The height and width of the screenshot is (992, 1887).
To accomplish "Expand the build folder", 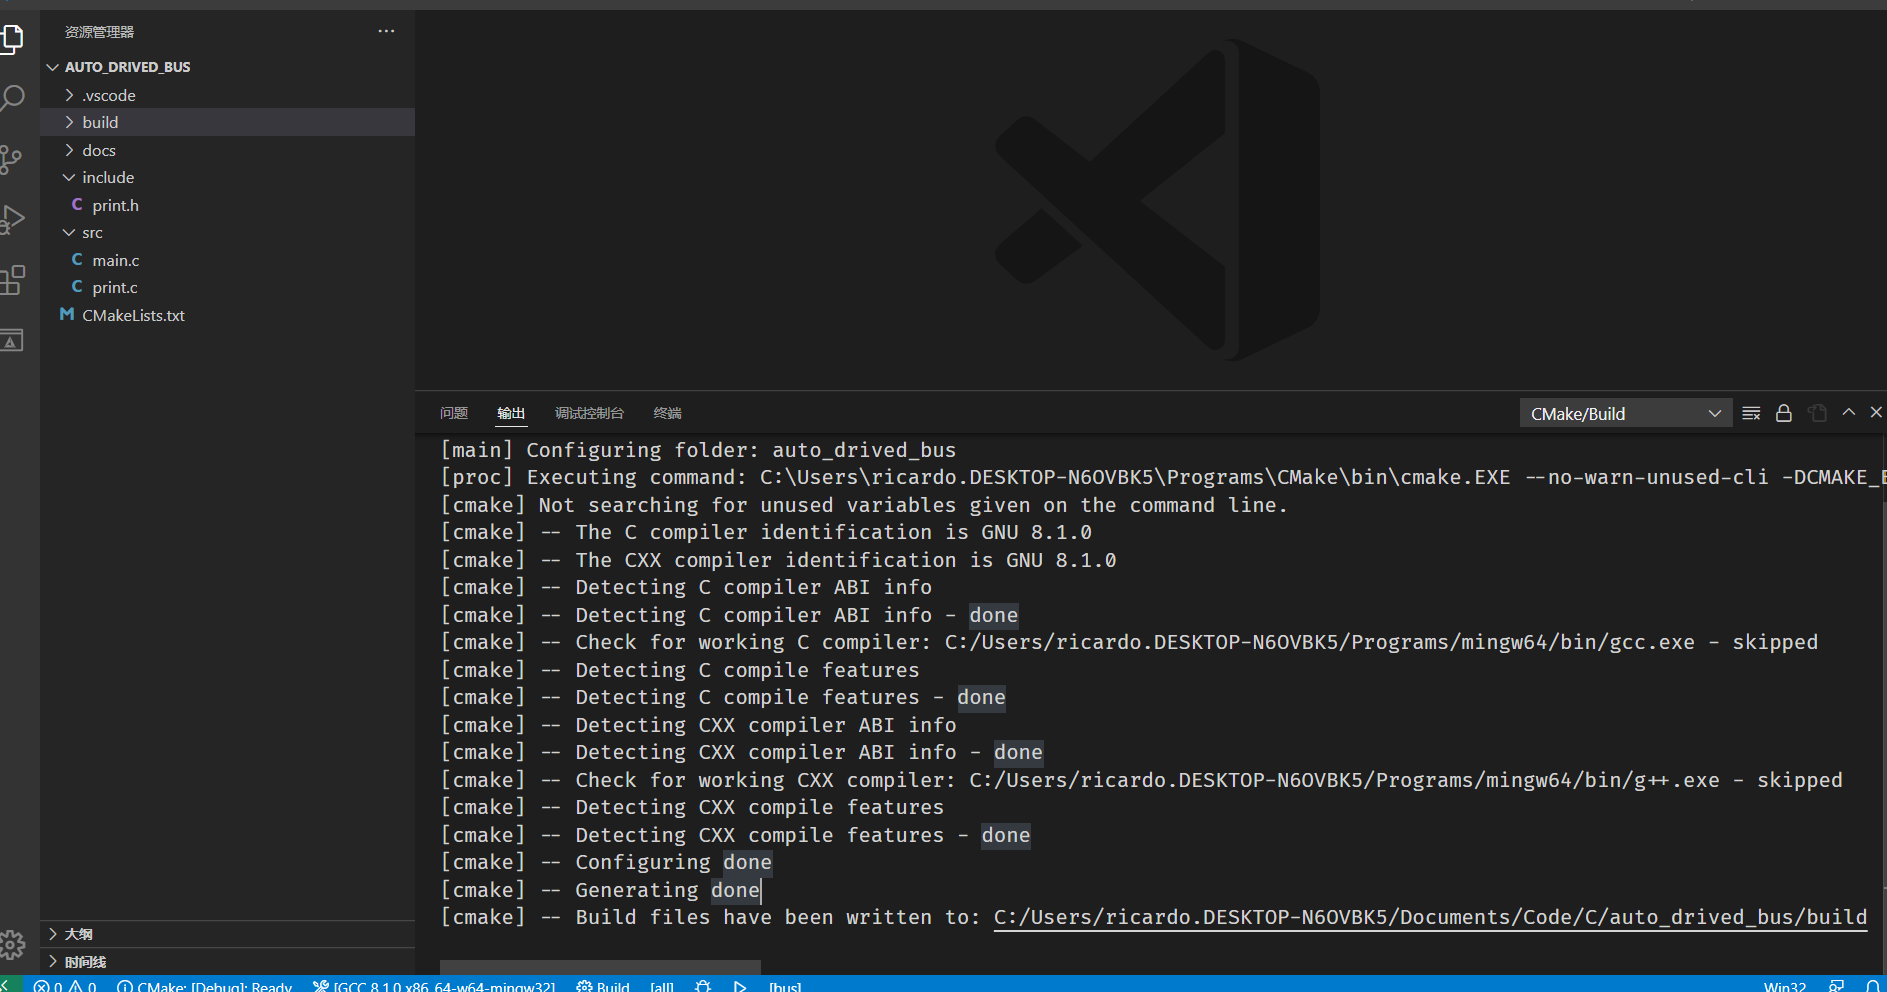I will (x=100, y=122).
